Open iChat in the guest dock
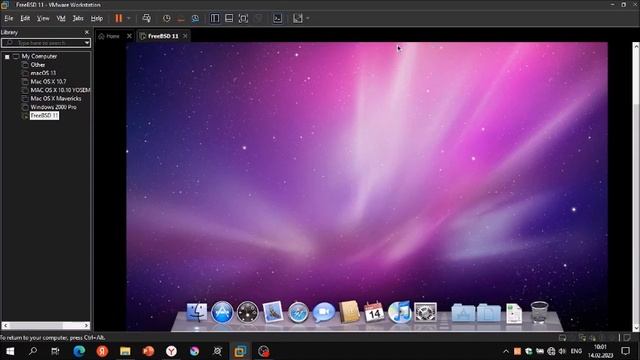 [324, 312]
